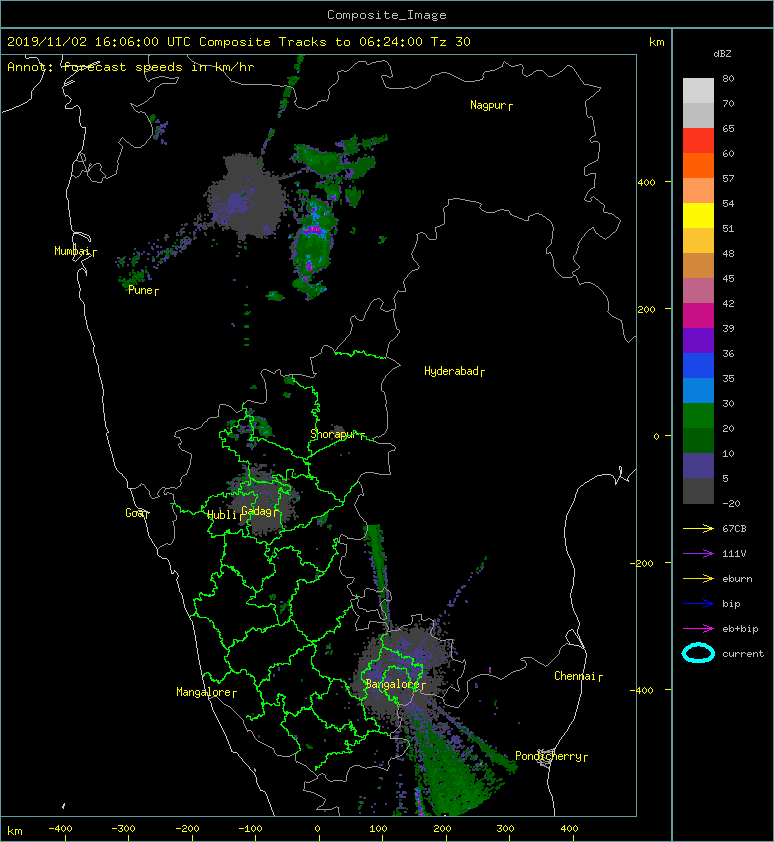Click the Gadag radar site label
The width and height of the screenshot is (774, 842).
pyautogui.click(x=257, y=511)
